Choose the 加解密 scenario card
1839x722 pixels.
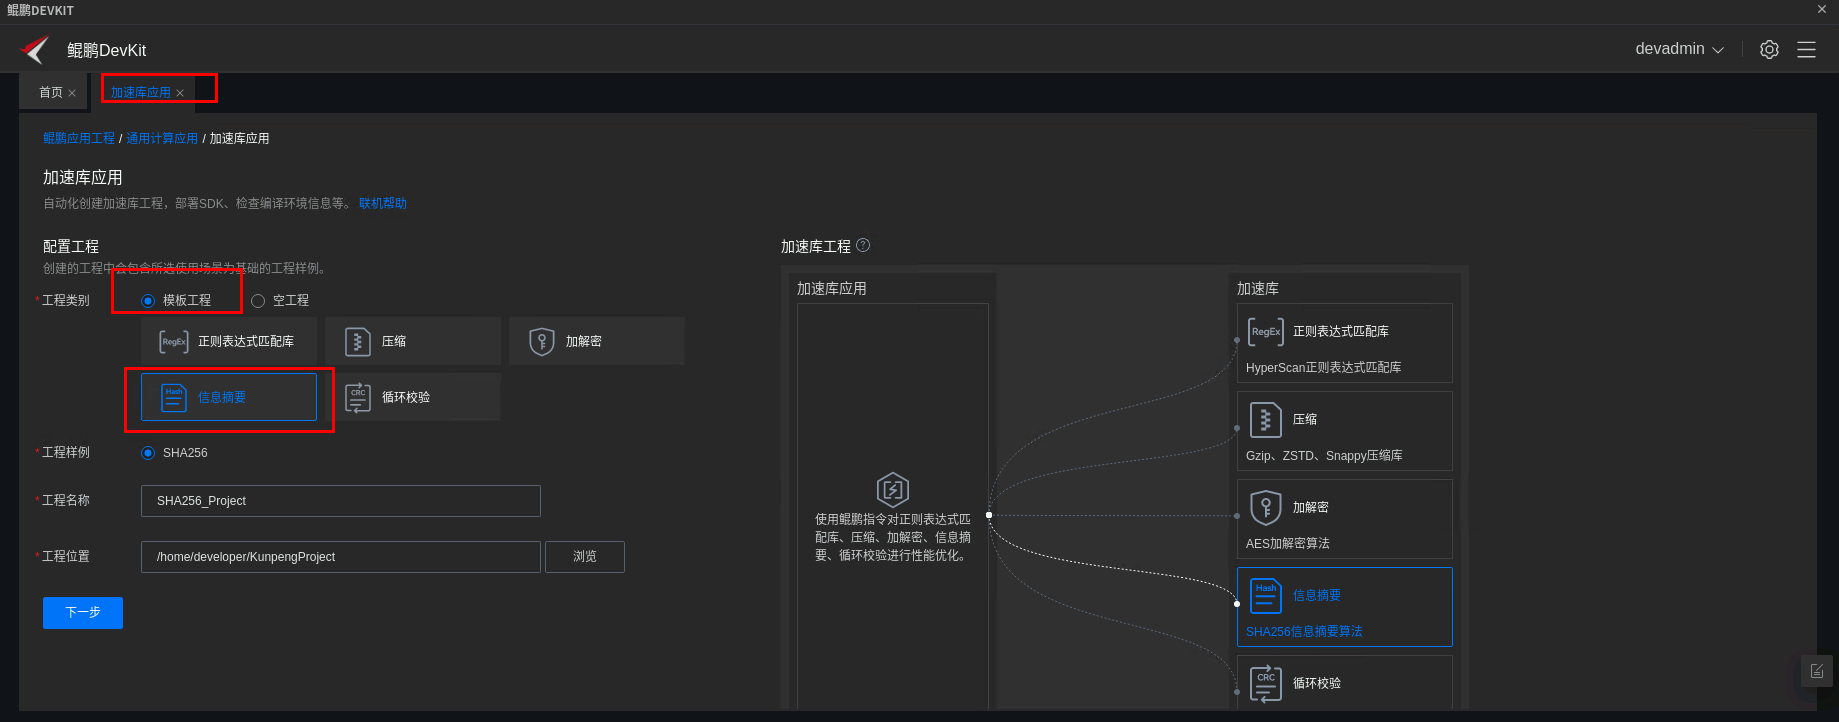coord(597,341)
